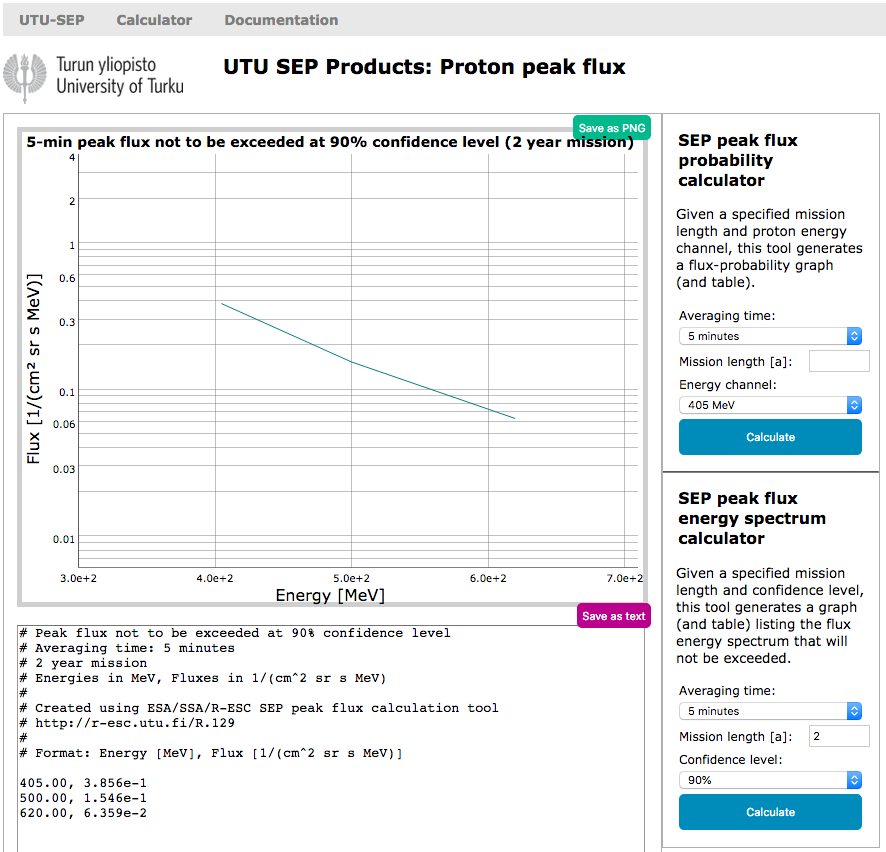Go to the Documentation page
The width and height of the screenshot is (886, 852).
click(x=281, y=20)
